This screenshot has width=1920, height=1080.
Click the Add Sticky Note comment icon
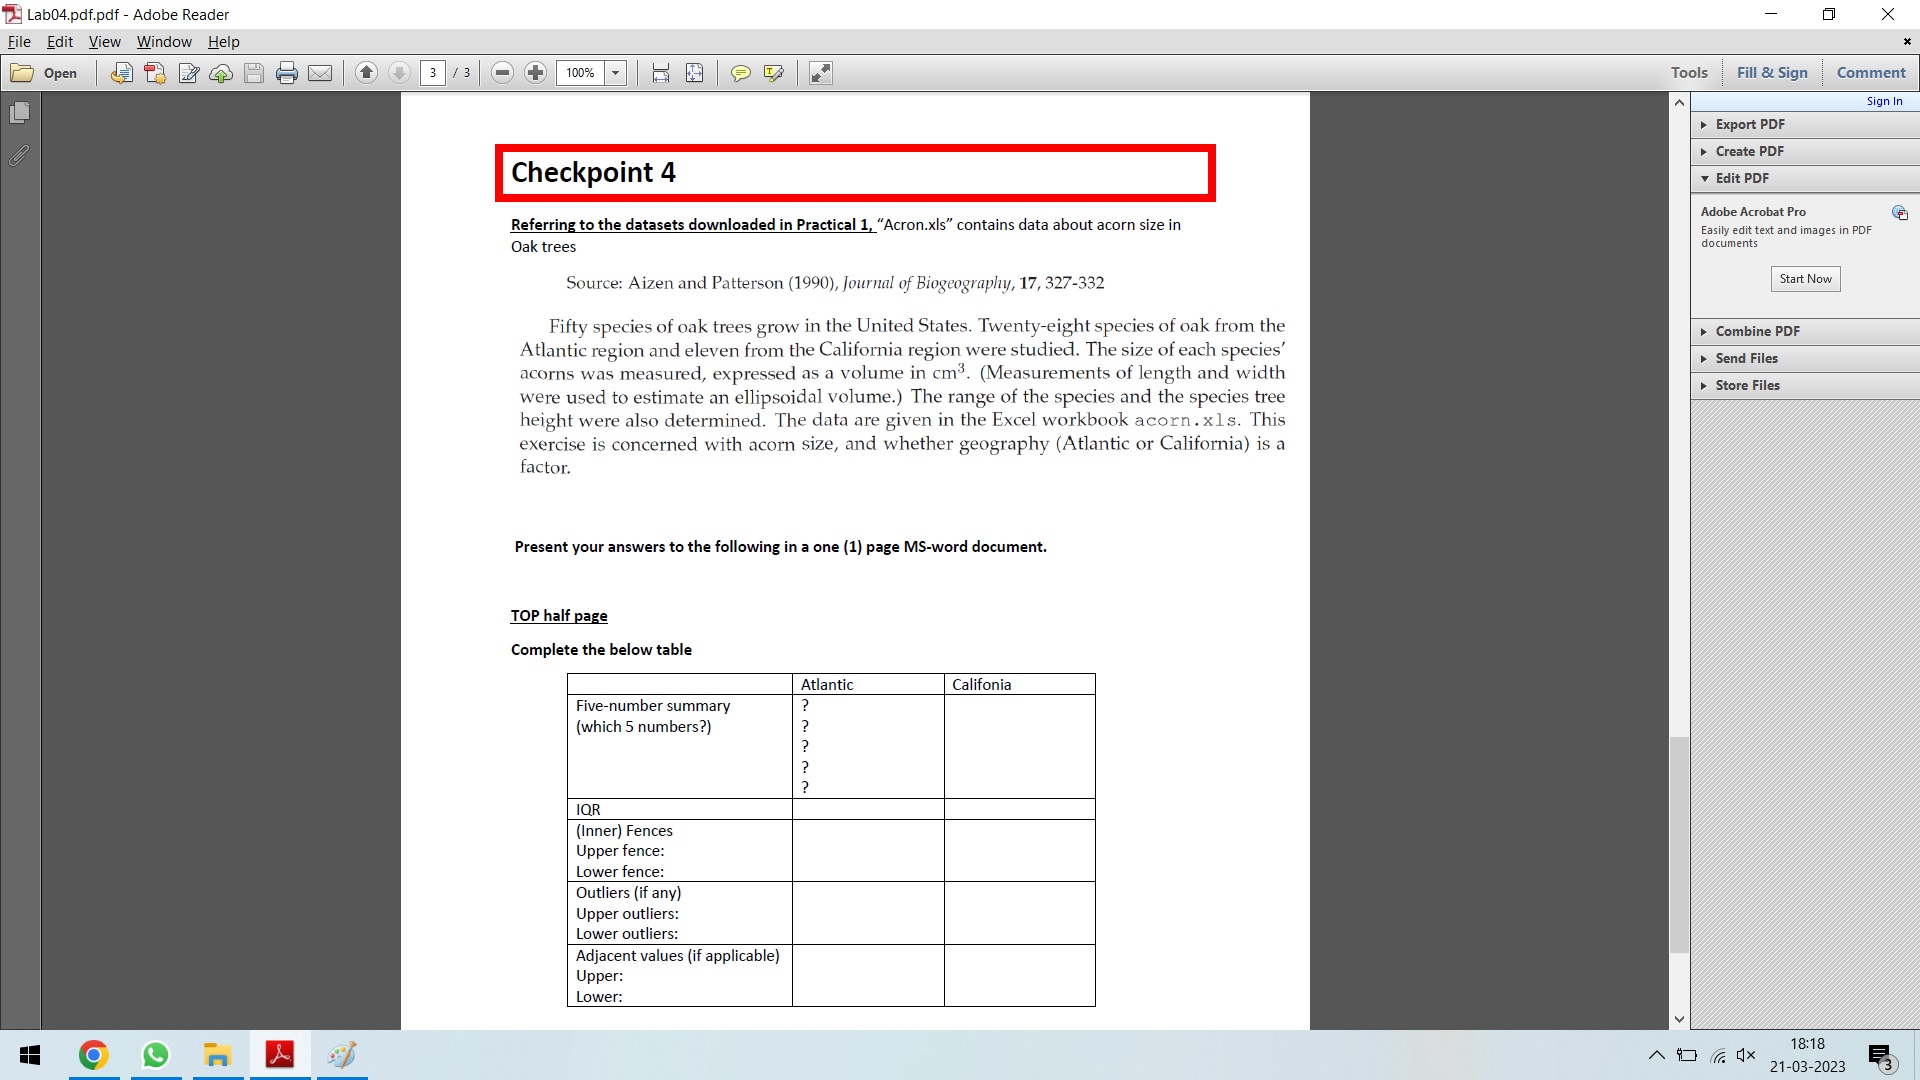pyautogui.click(x=740, y=72)
